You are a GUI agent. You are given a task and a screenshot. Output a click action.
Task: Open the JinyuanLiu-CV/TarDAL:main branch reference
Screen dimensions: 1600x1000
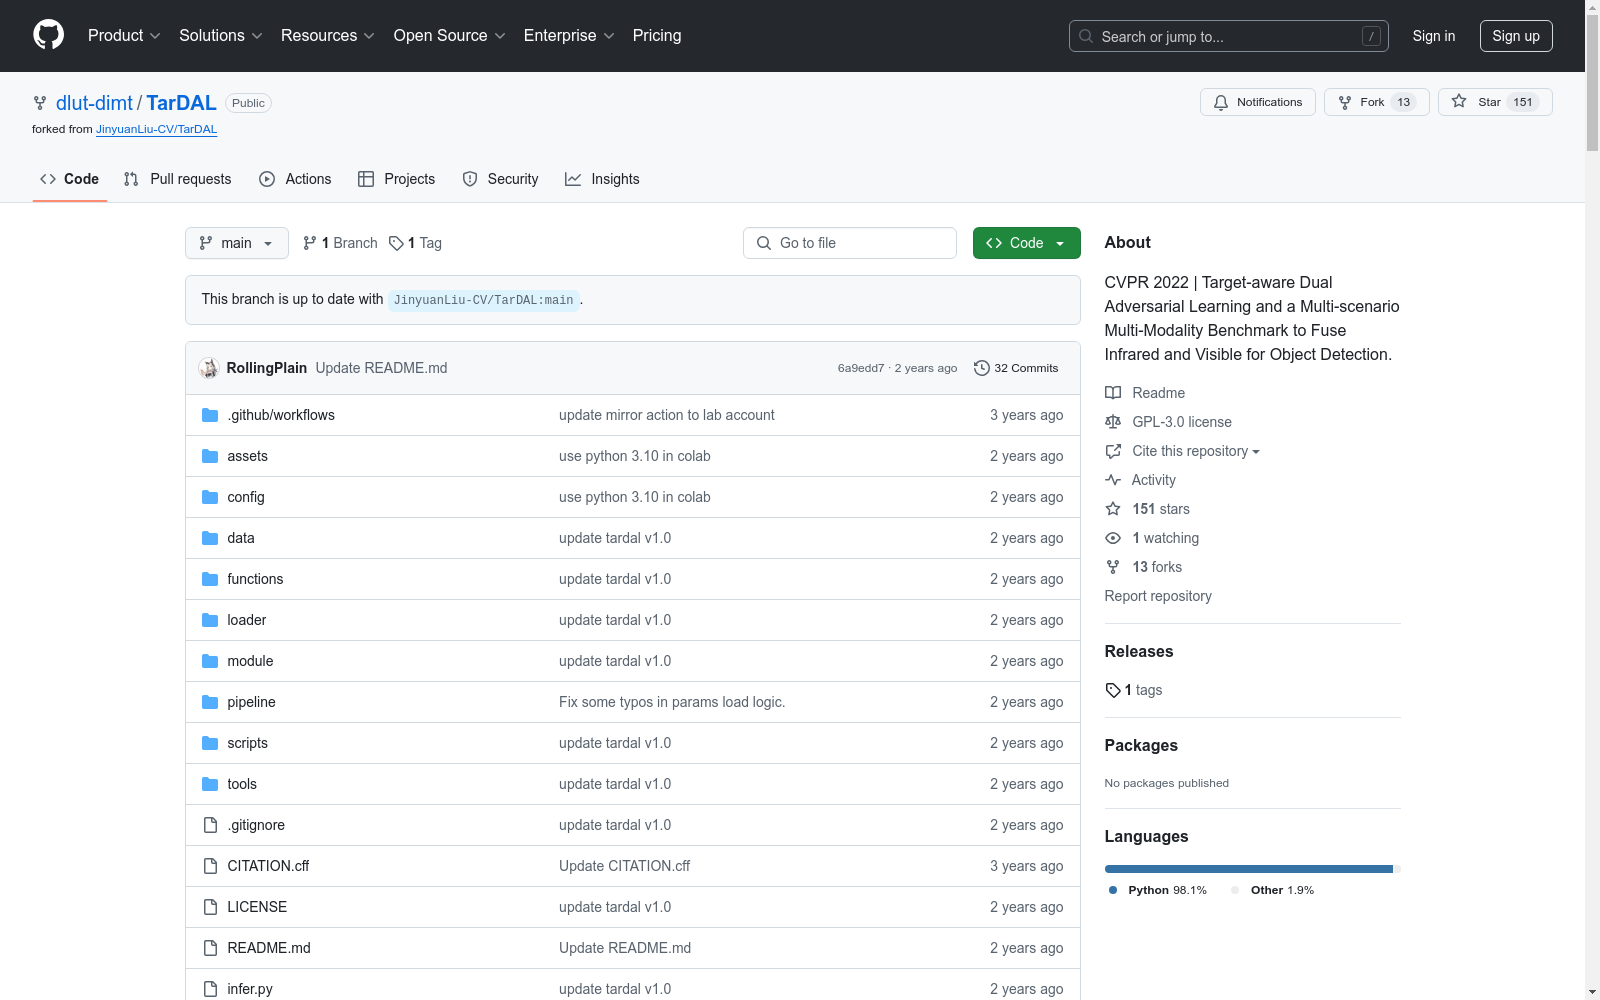484,300
